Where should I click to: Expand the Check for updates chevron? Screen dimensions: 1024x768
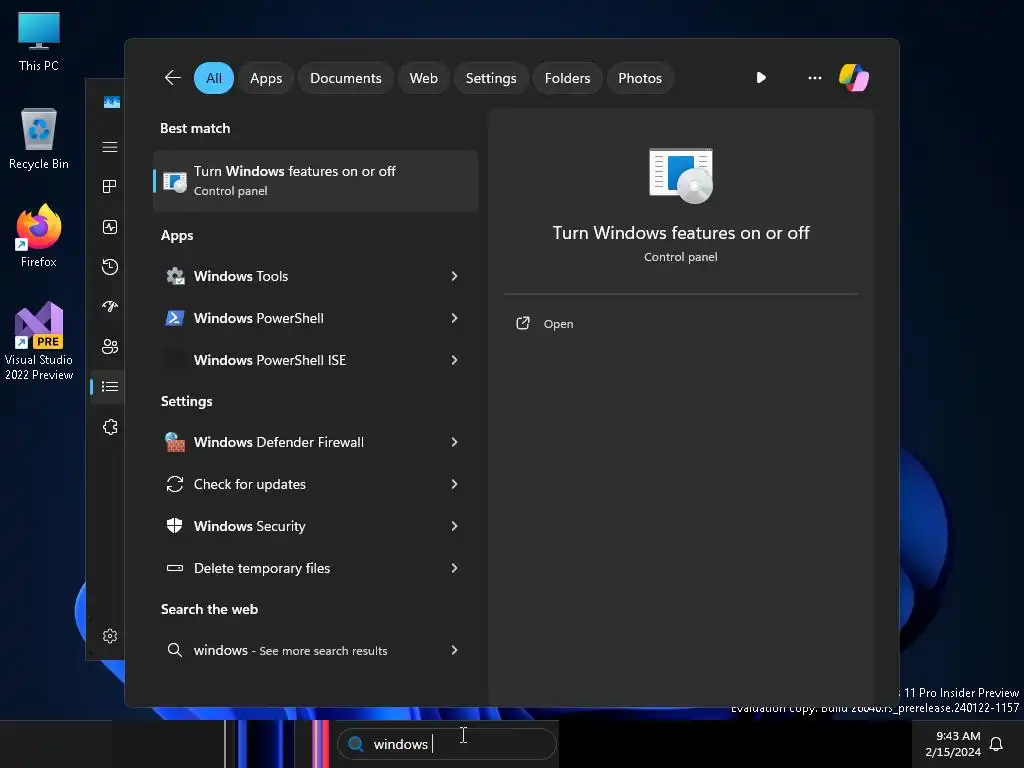pyautogui.click(x=455, y=484)
